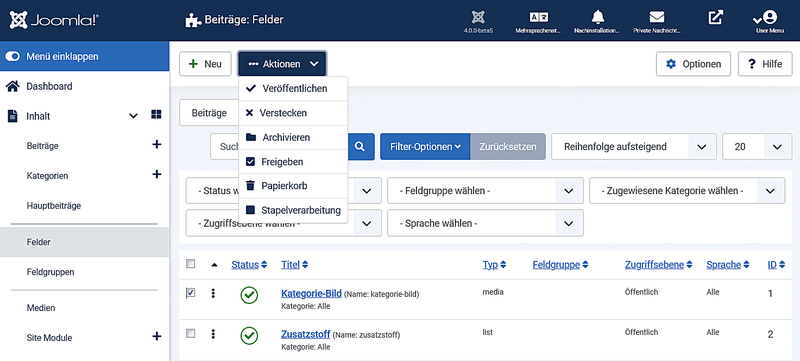Open row actions dots for Zusatzstoff
This screenshot has height=361, width=800.
pyautogui.click(x=213, y=334)
